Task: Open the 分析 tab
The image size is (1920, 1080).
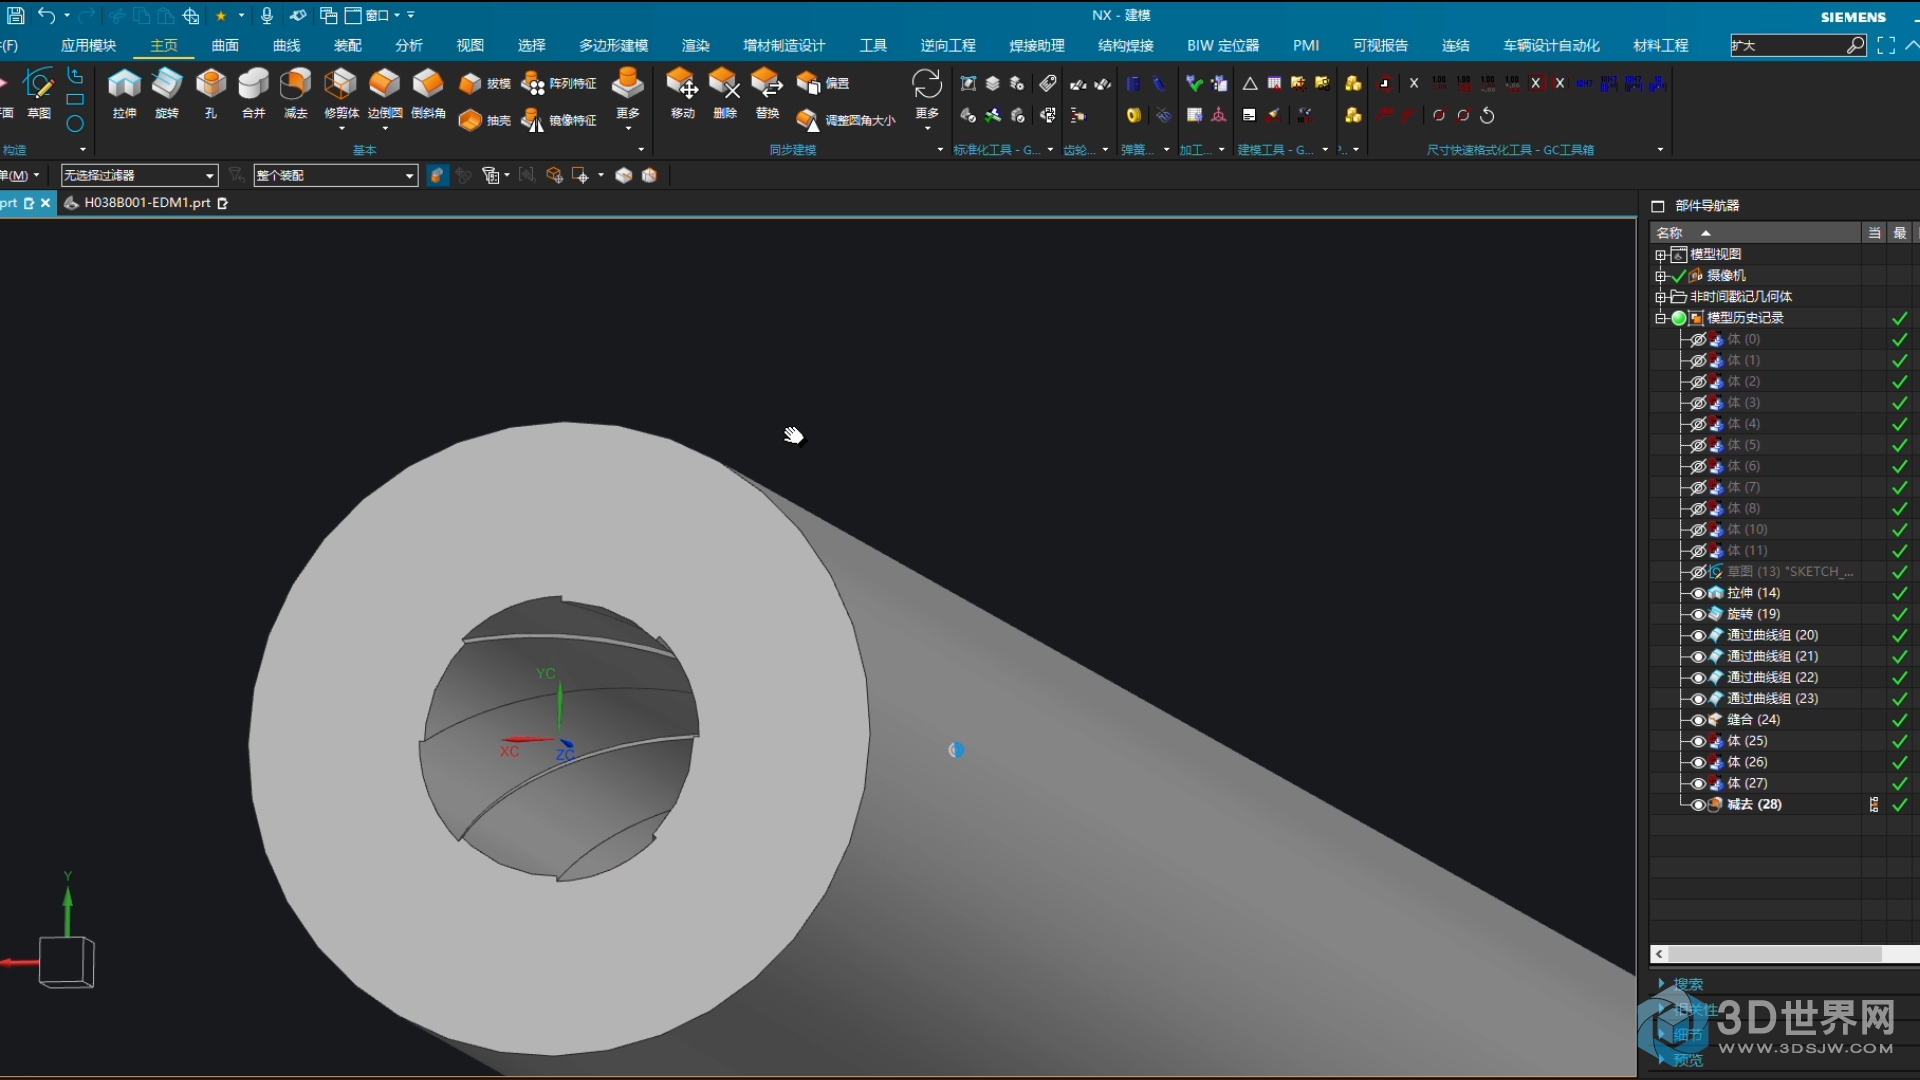Action: [409, 46]
